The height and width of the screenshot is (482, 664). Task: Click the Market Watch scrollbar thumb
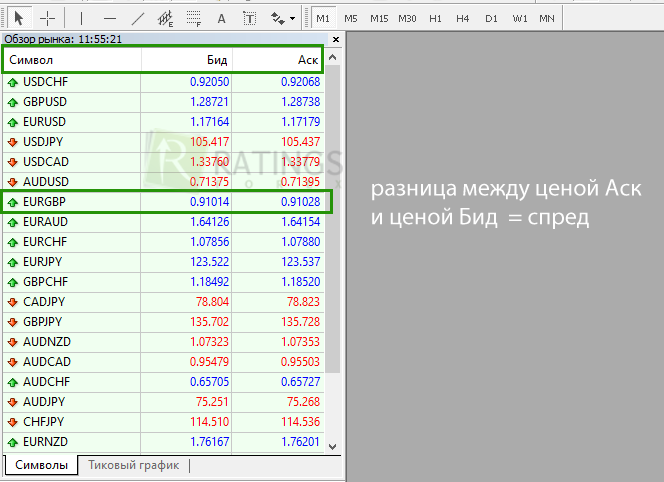point(333,219)
